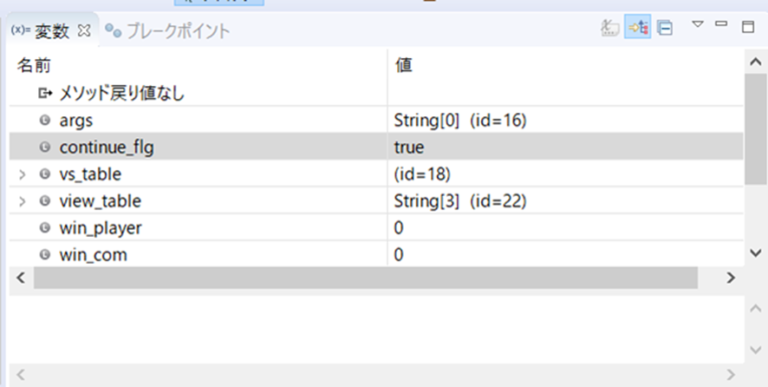This screenshot has width=768, height=387.
Task: Expand the view_table variable
Action: (22, 201)
